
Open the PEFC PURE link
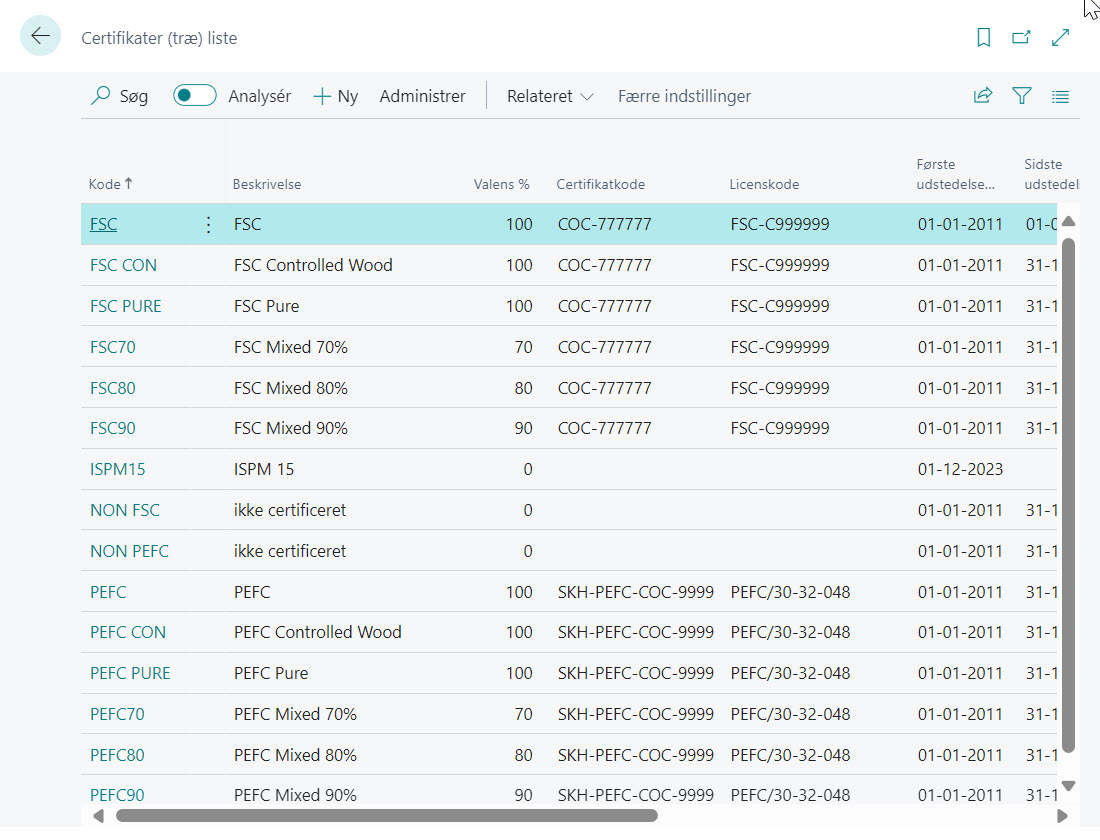[x=130, y=673]
